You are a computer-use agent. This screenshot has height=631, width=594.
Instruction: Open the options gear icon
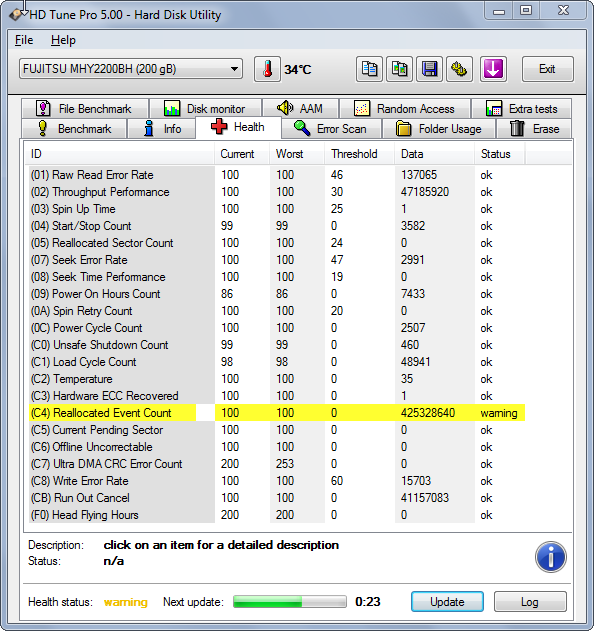[x=459, y=69]
